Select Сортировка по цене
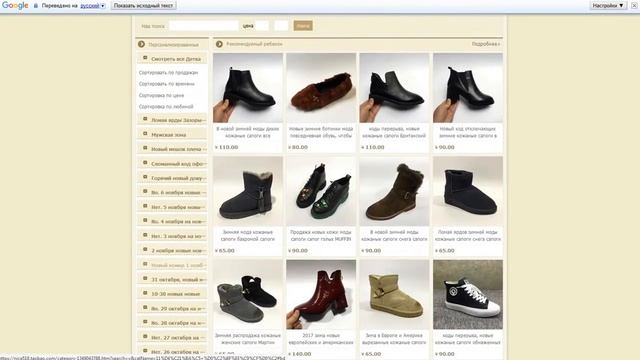This screenshot has height=360, width=640. coord(161,96)
